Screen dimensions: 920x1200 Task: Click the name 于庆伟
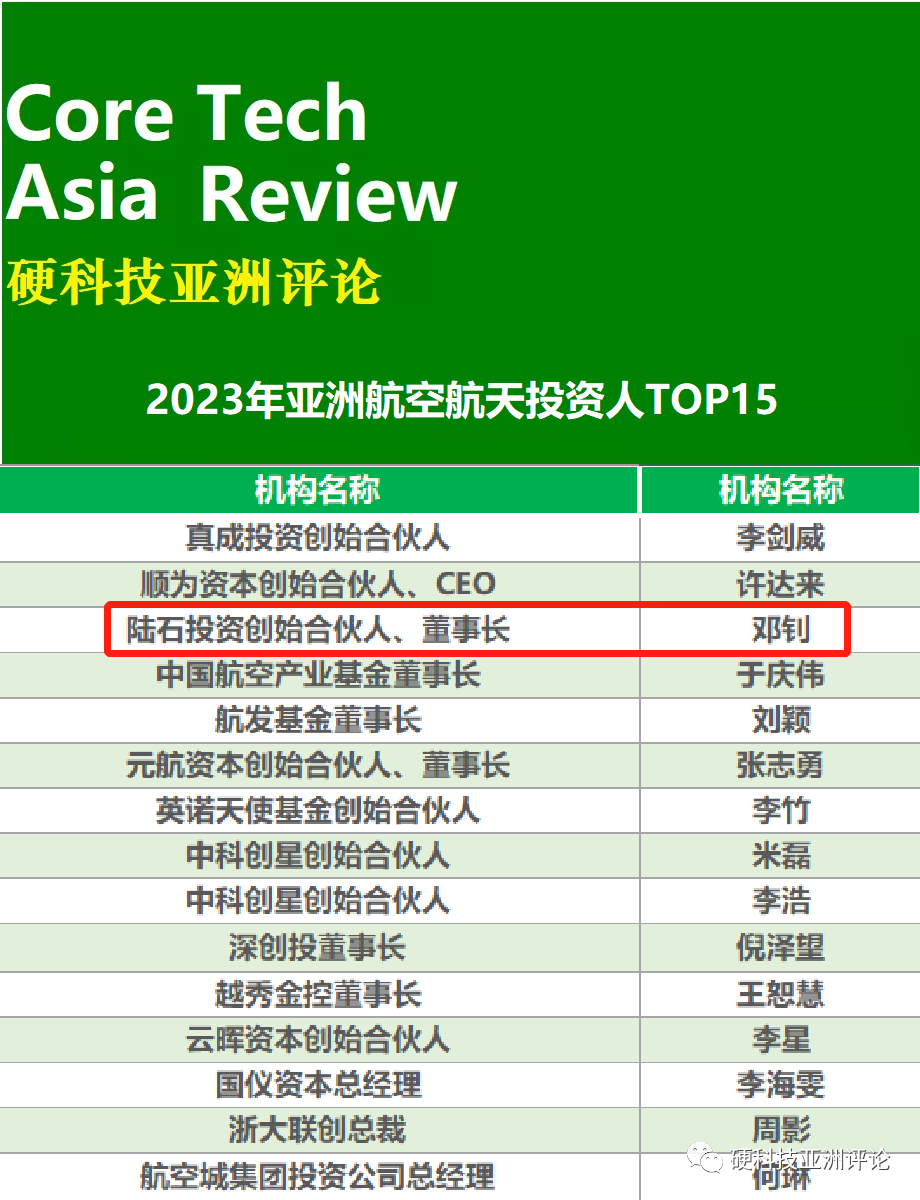(x=781, y=674)
